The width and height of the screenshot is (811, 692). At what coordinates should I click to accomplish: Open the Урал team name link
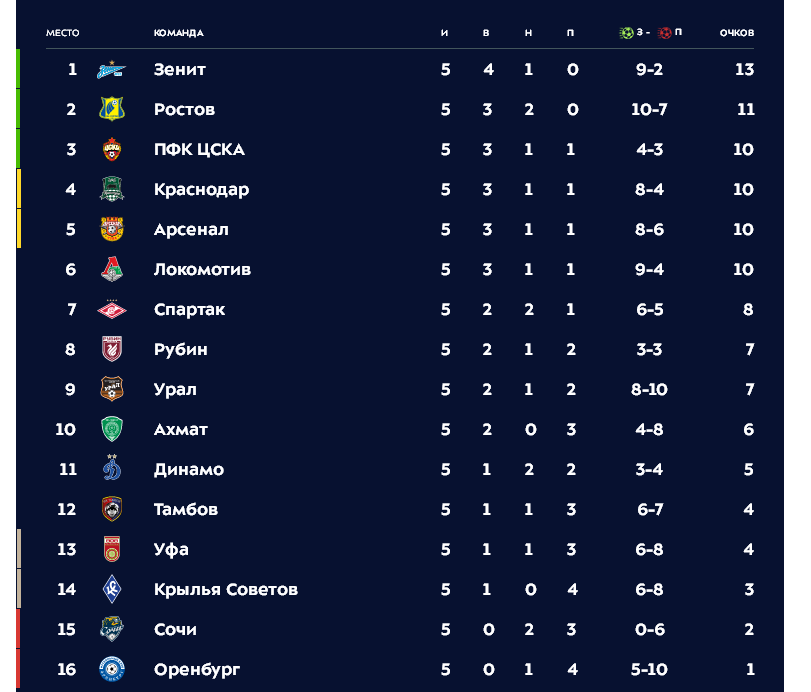click(x=175, y=389)
